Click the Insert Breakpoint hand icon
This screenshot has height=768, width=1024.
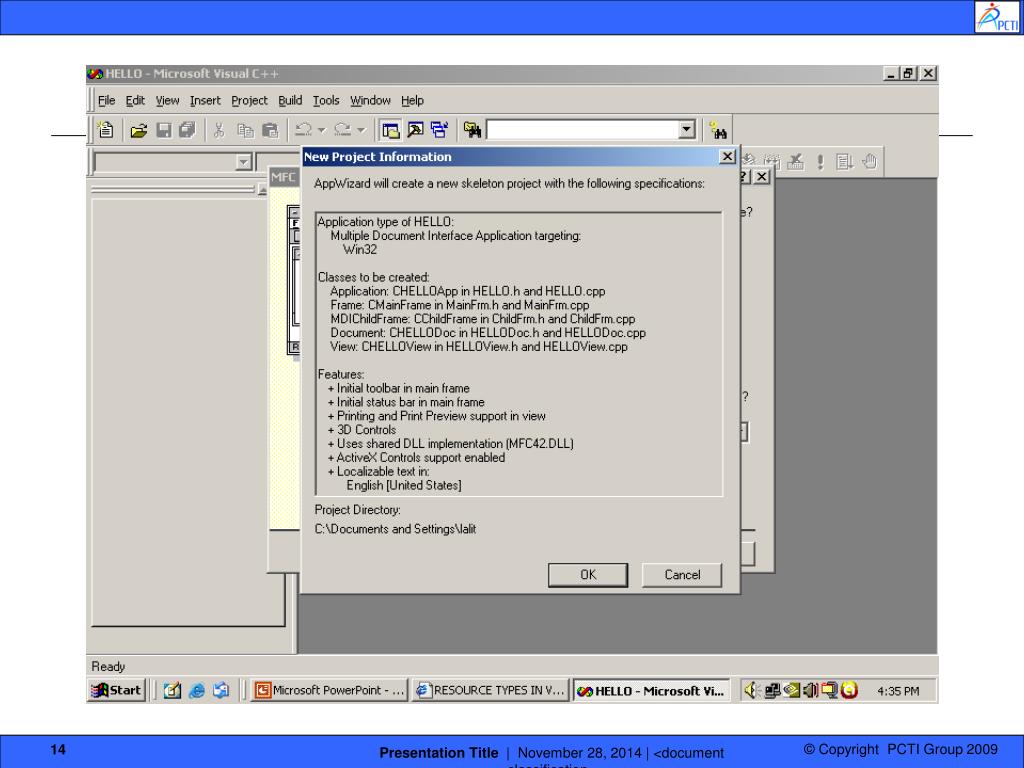(x=869, y=161)
